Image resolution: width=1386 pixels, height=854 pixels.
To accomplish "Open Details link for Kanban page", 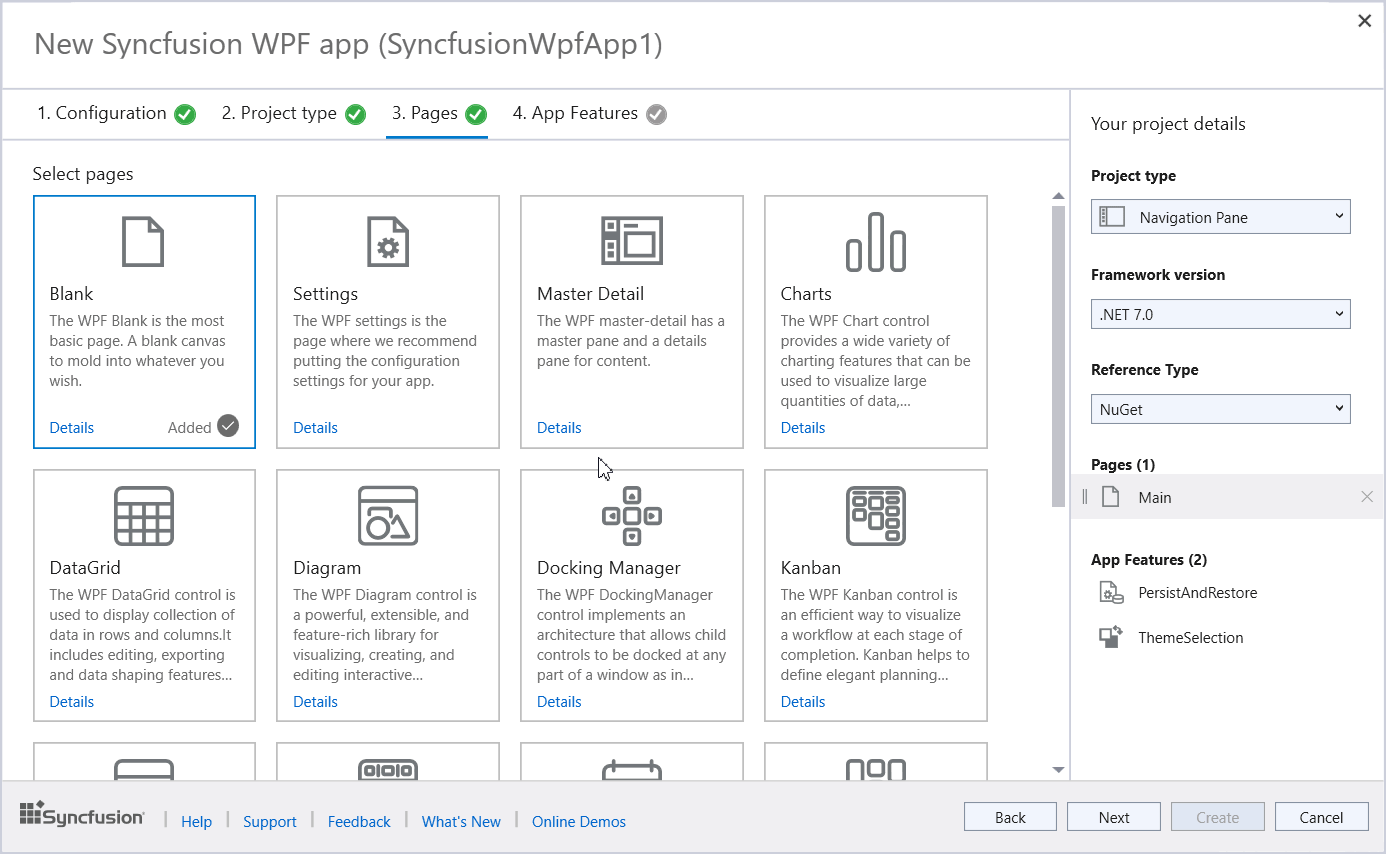I will coord(802,702).
